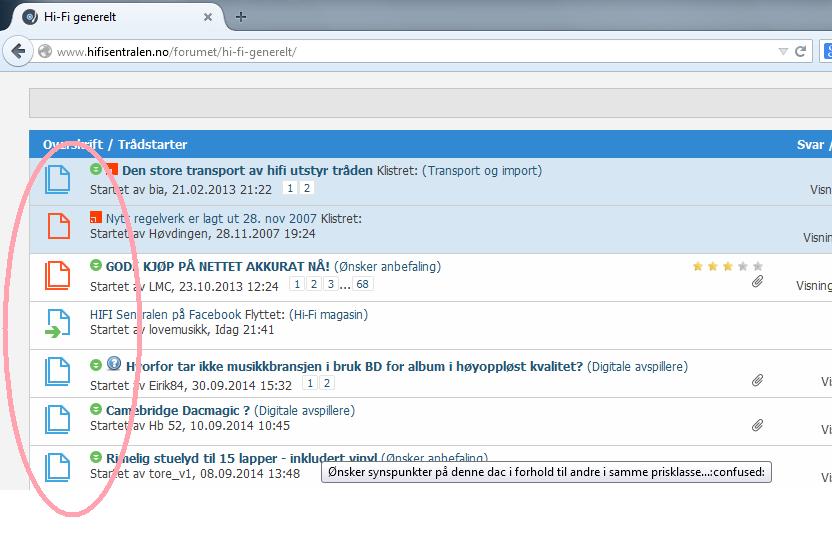This screenshot has height=560, width=832.
Task: Jump to page 68 of GODE KJØP thread
Action: pos(362,284)
